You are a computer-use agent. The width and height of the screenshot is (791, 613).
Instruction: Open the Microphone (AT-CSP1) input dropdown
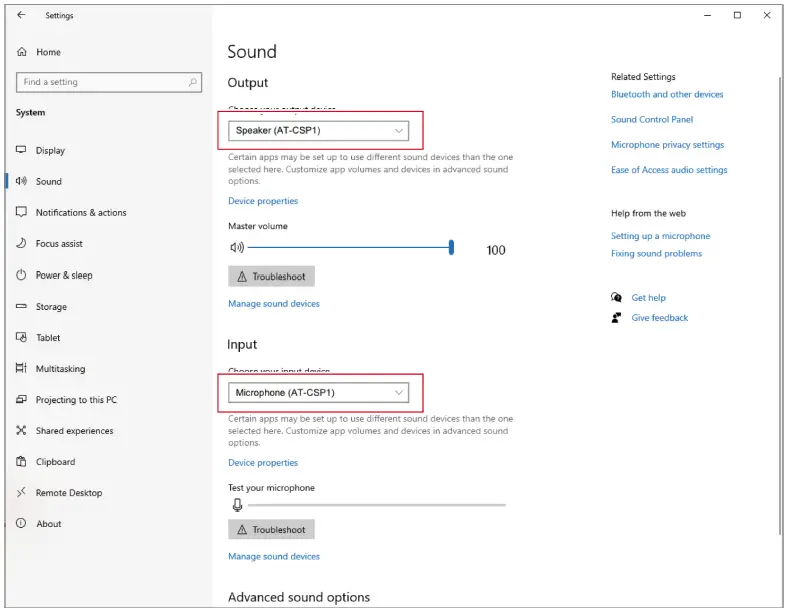click(x=319, y=393)
